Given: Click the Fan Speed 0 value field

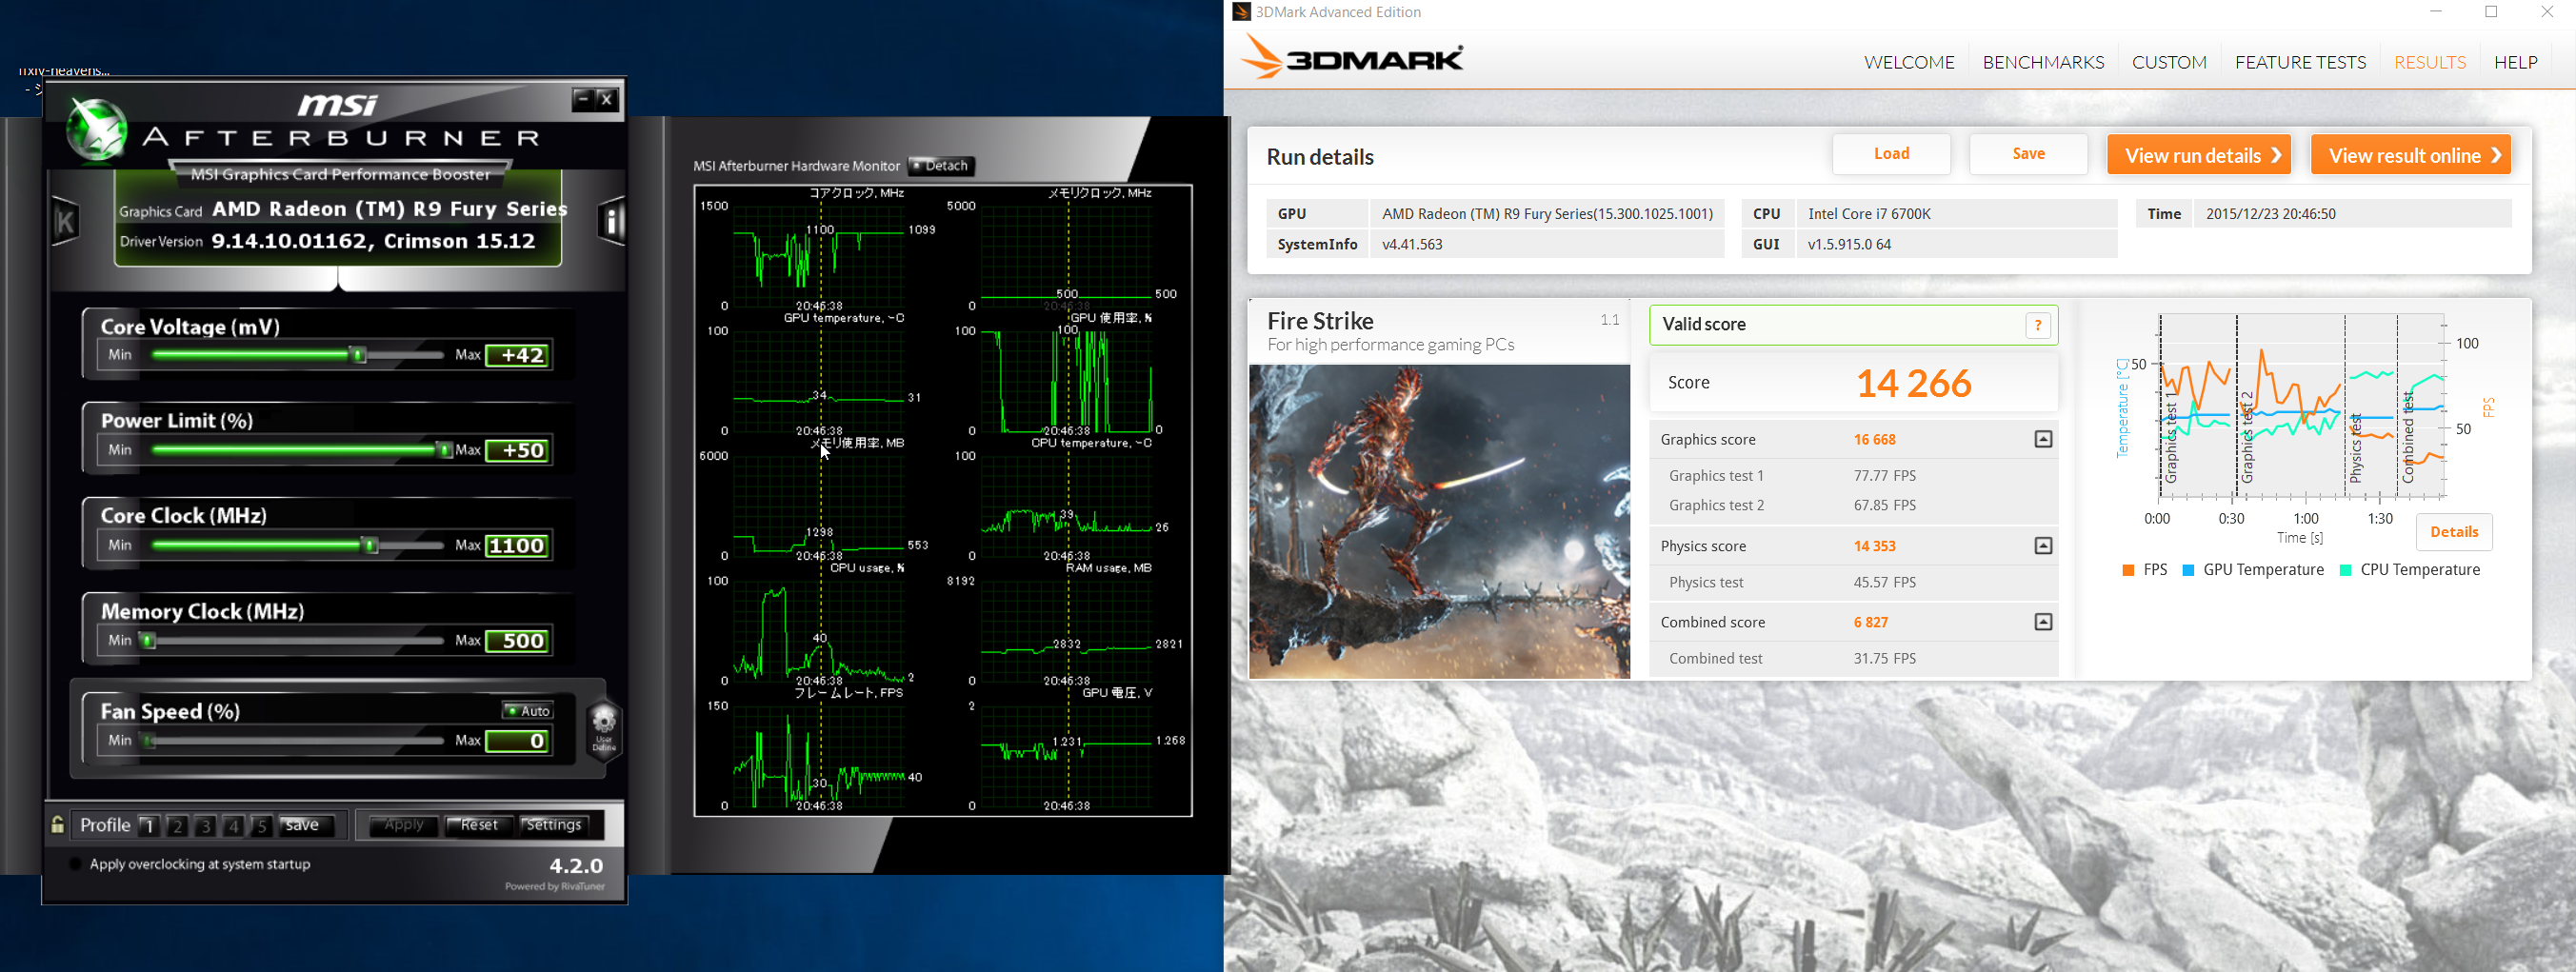Looking at the screenshot, I should tap(517, 741).
